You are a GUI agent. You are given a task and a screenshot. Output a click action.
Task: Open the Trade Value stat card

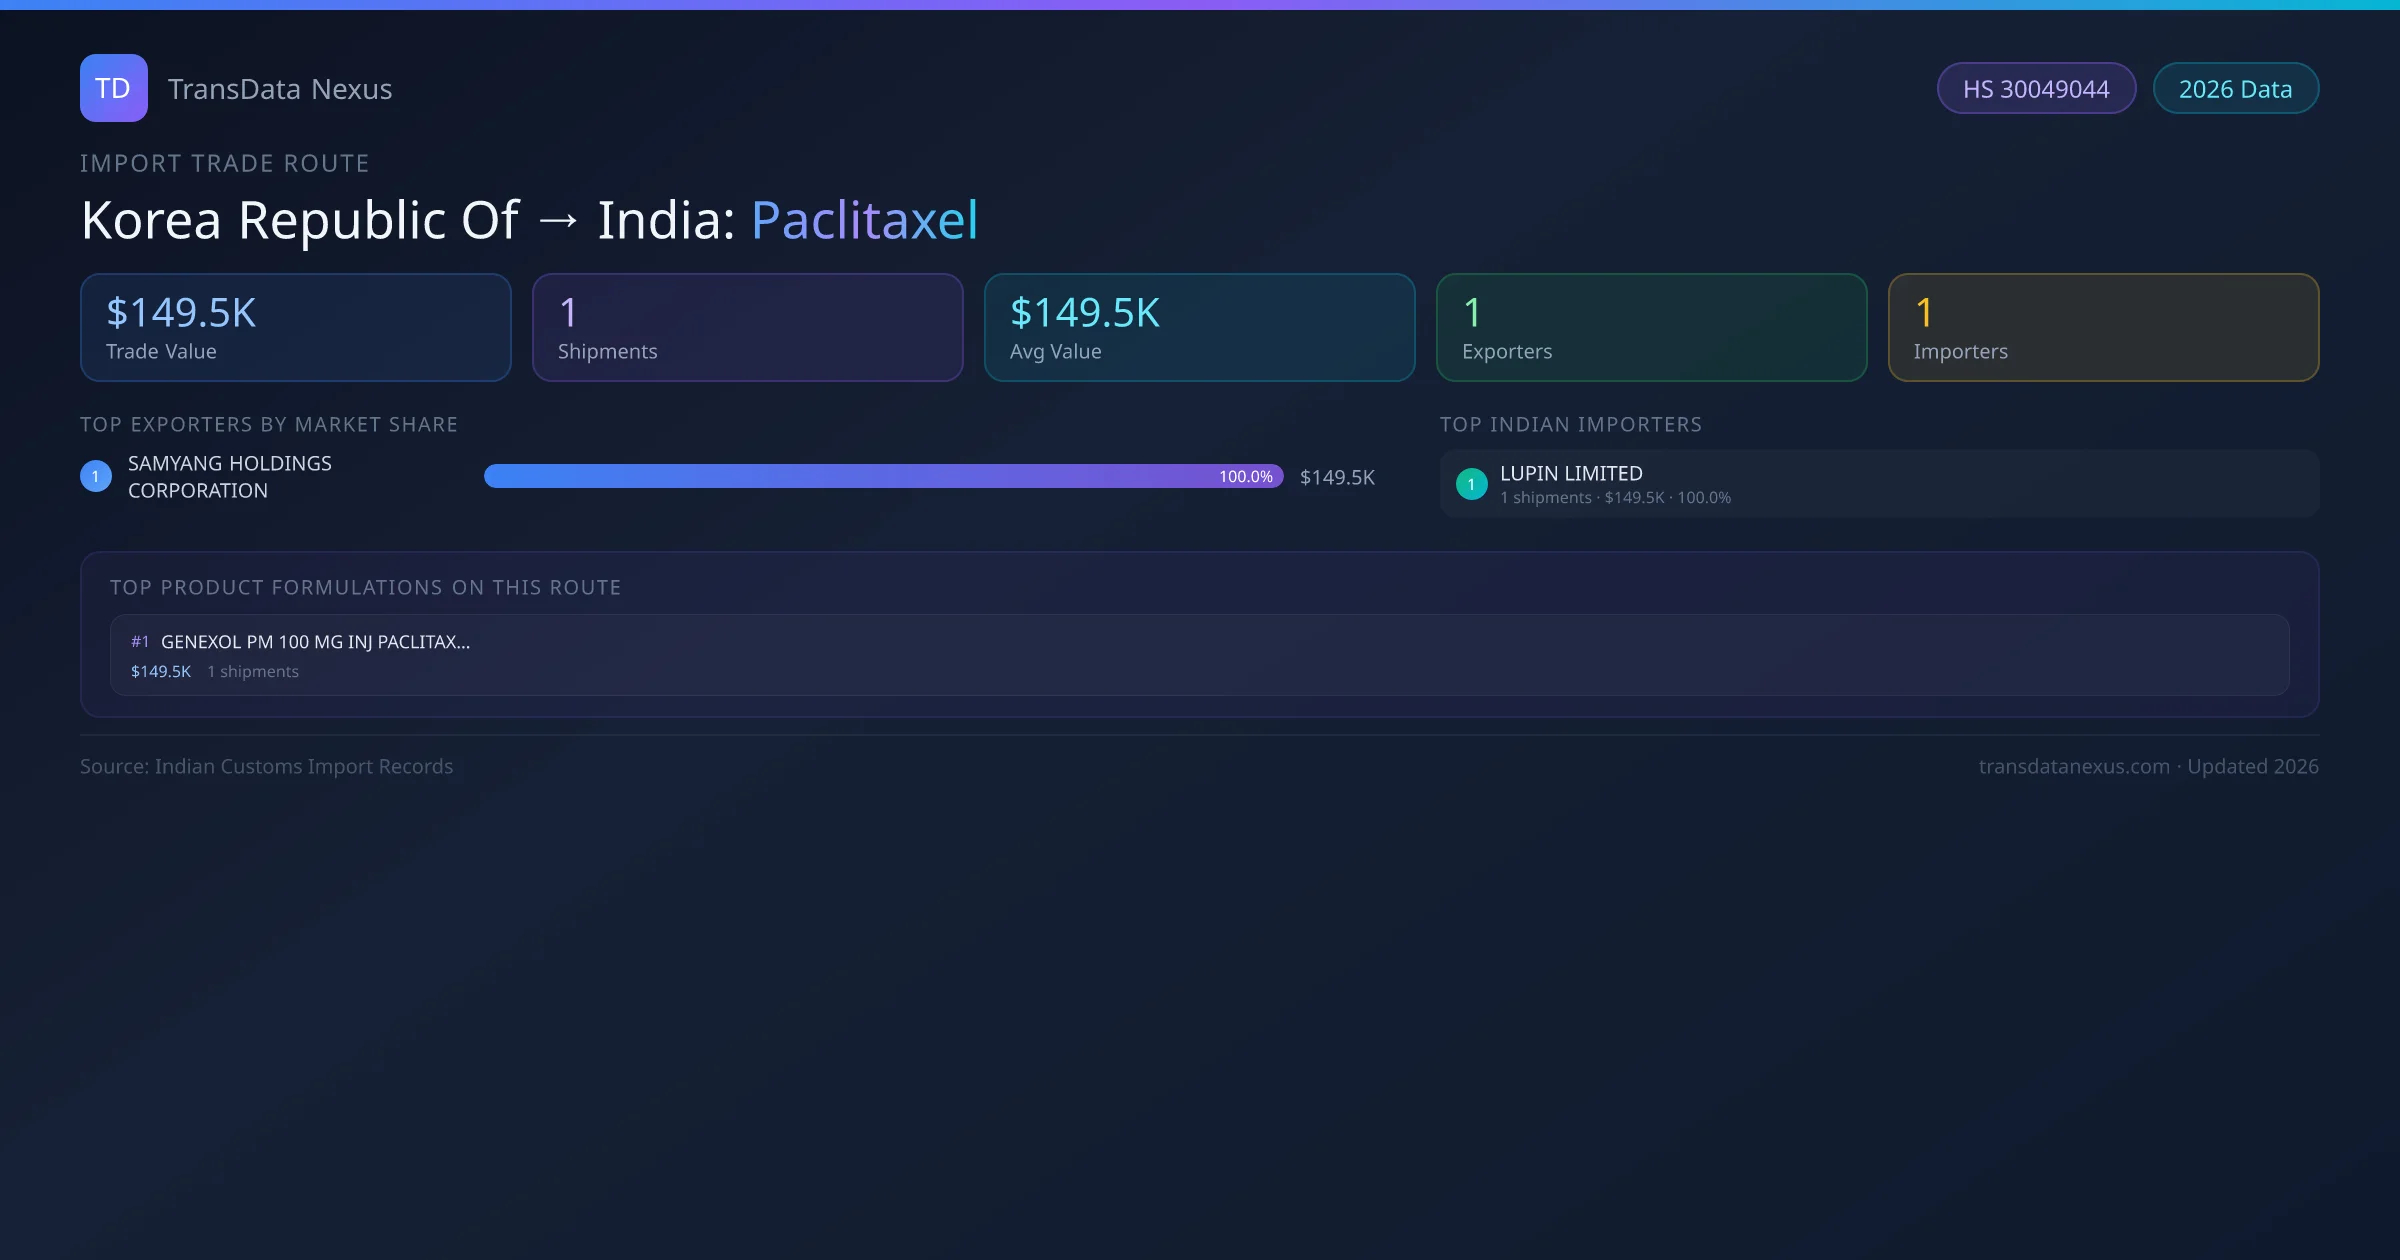295,327
